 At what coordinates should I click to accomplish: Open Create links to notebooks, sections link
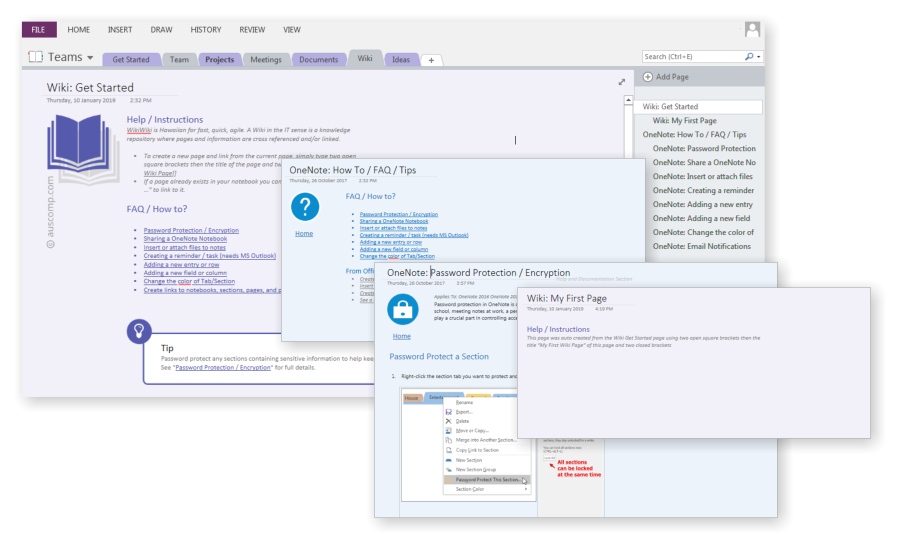[x=212, y=290]
